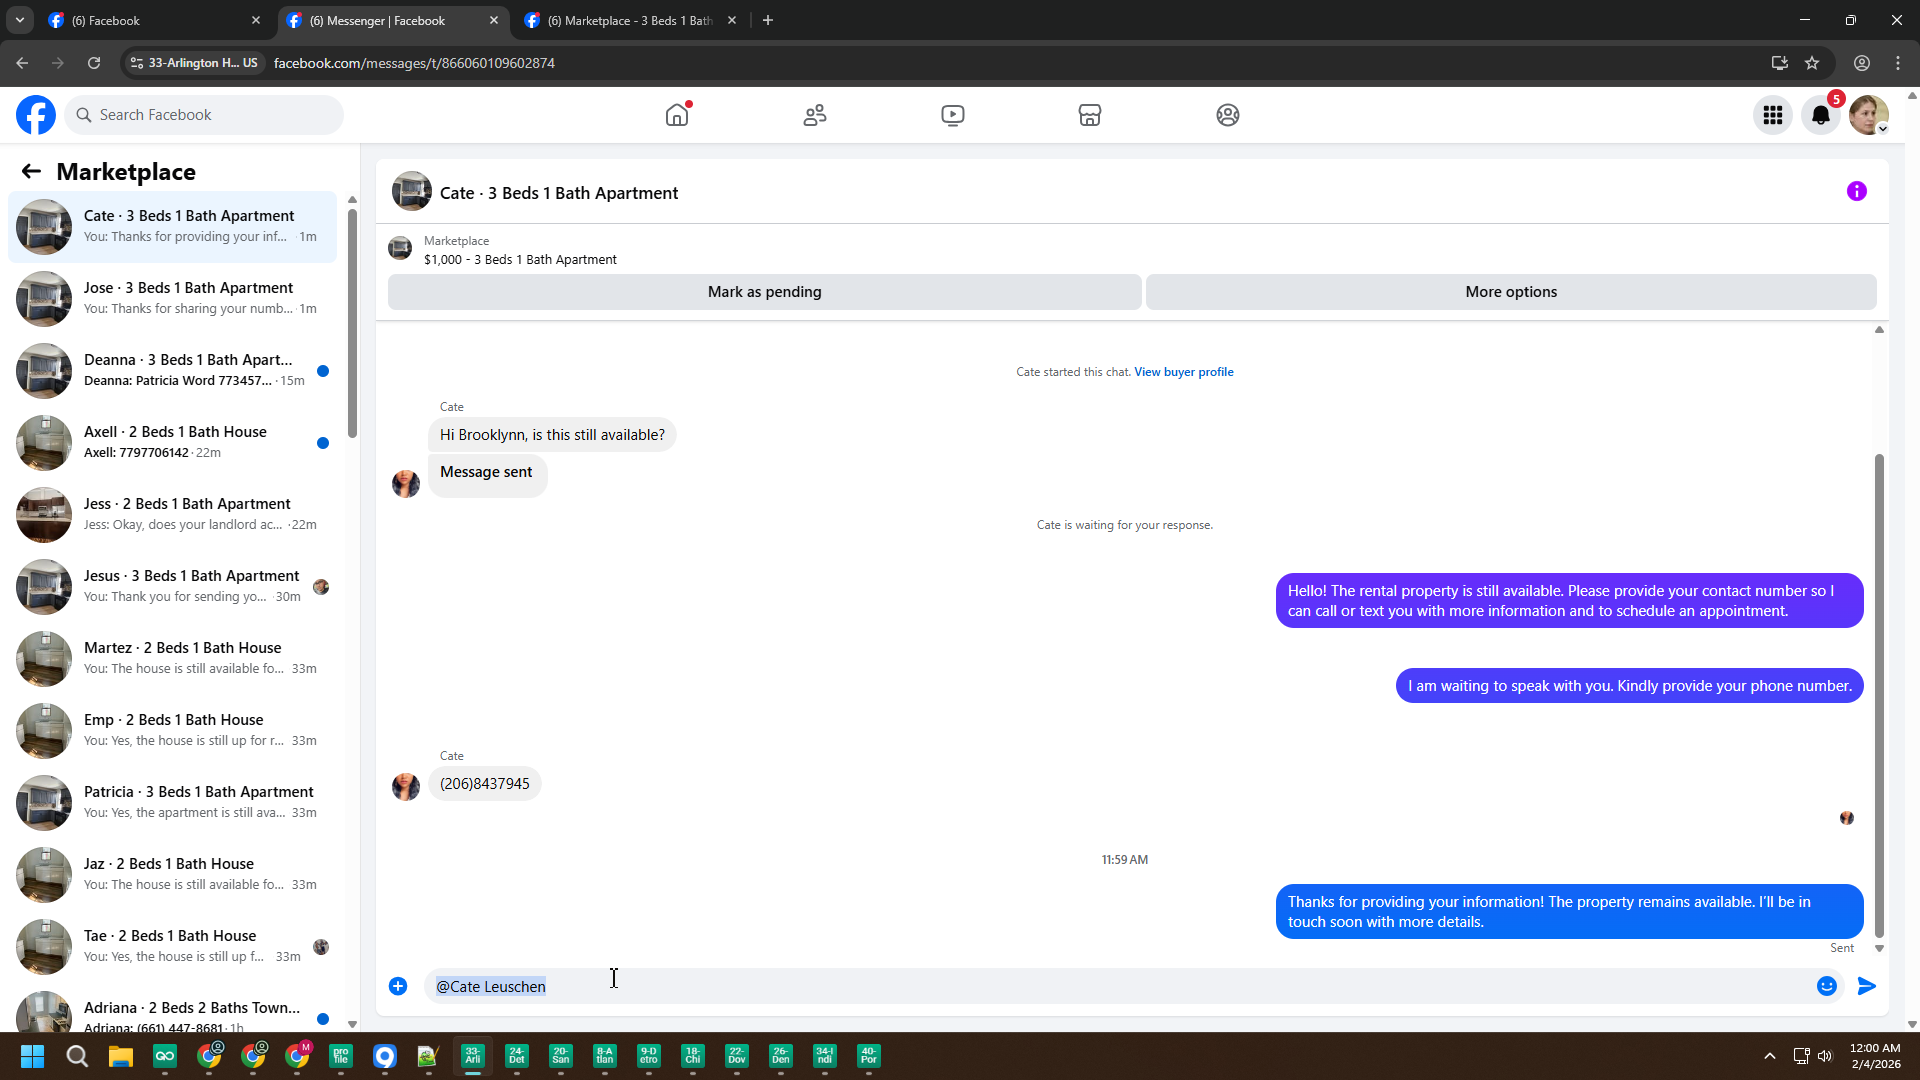This screenshot has height=1080, width=1920.
Task: Click the plus attachment icon beside message box
Action: tap(398, 986)
